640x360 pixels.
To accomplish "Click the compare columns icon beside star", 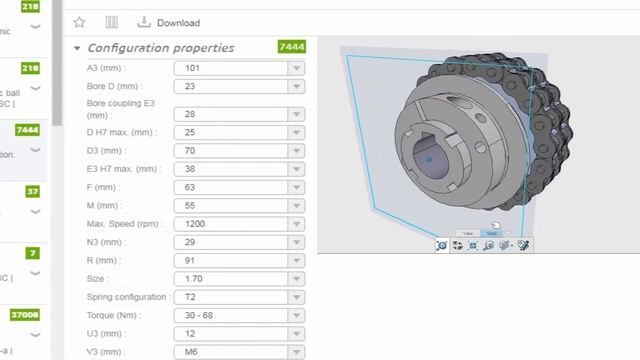I will pyautogui.click(x=111, y=22).
